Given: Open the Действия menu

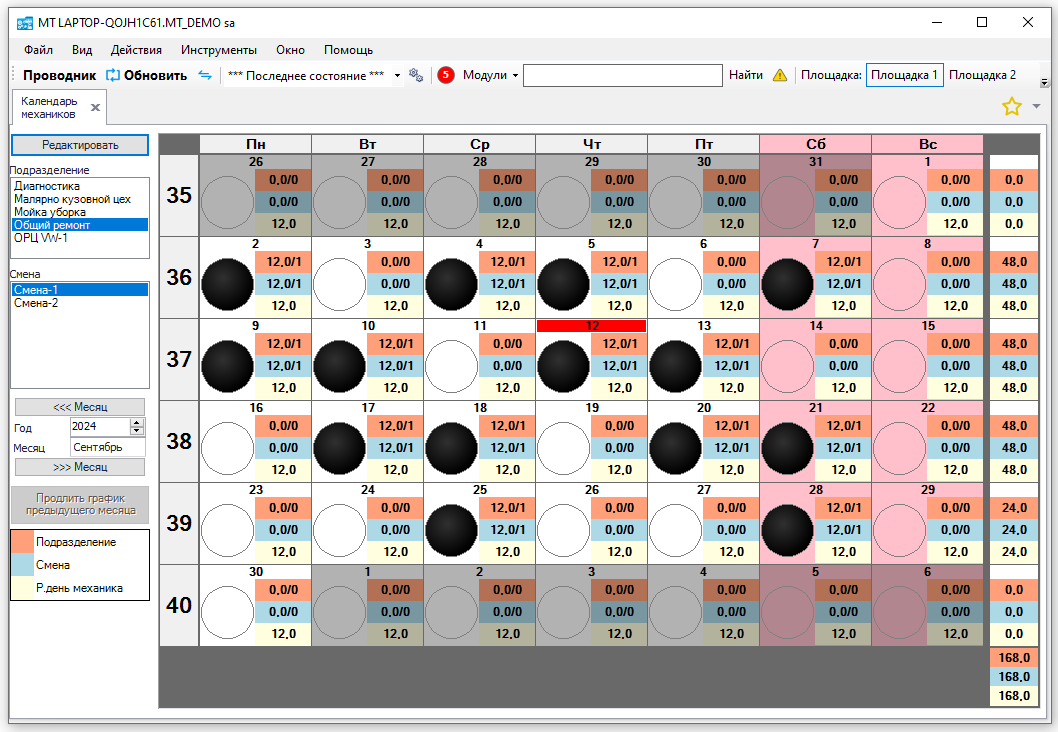Looking at the screenshot, I should tap(136, 49).
